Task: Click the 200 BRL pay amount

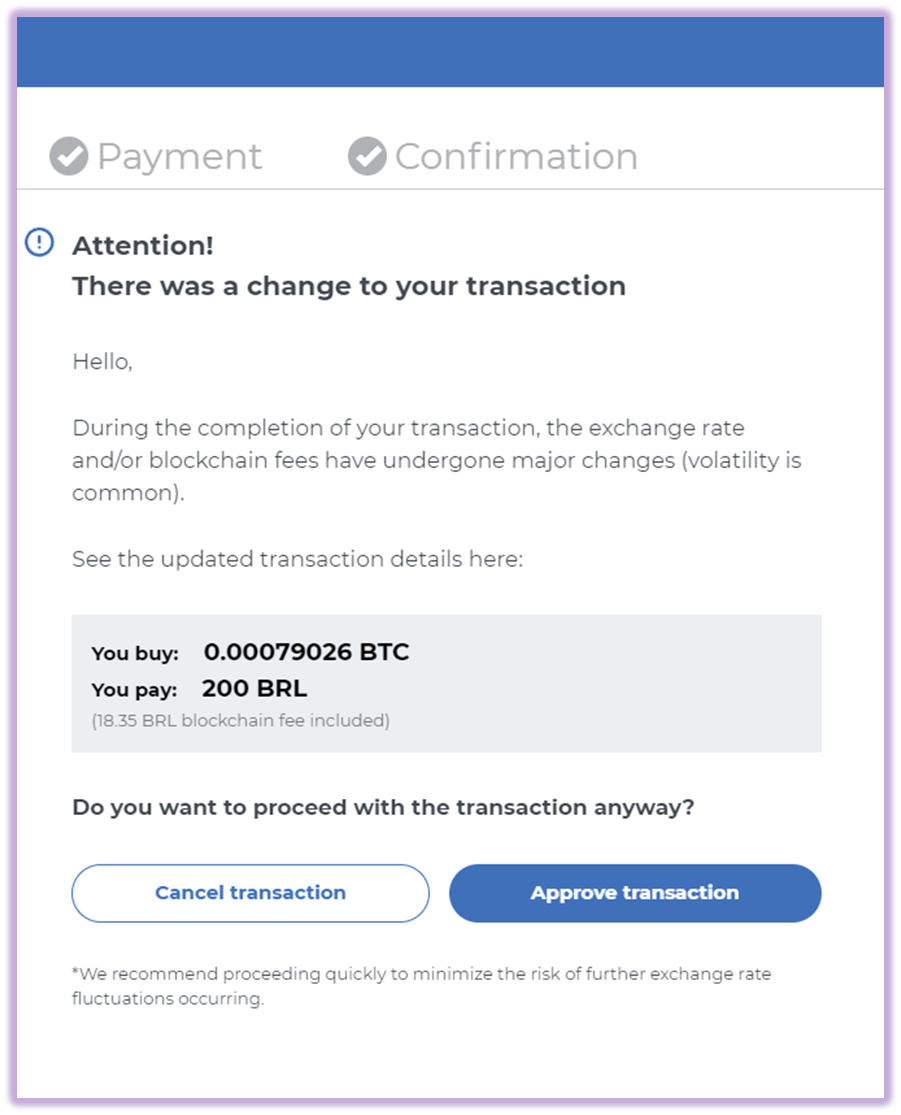Action: (x=255, y=688)
